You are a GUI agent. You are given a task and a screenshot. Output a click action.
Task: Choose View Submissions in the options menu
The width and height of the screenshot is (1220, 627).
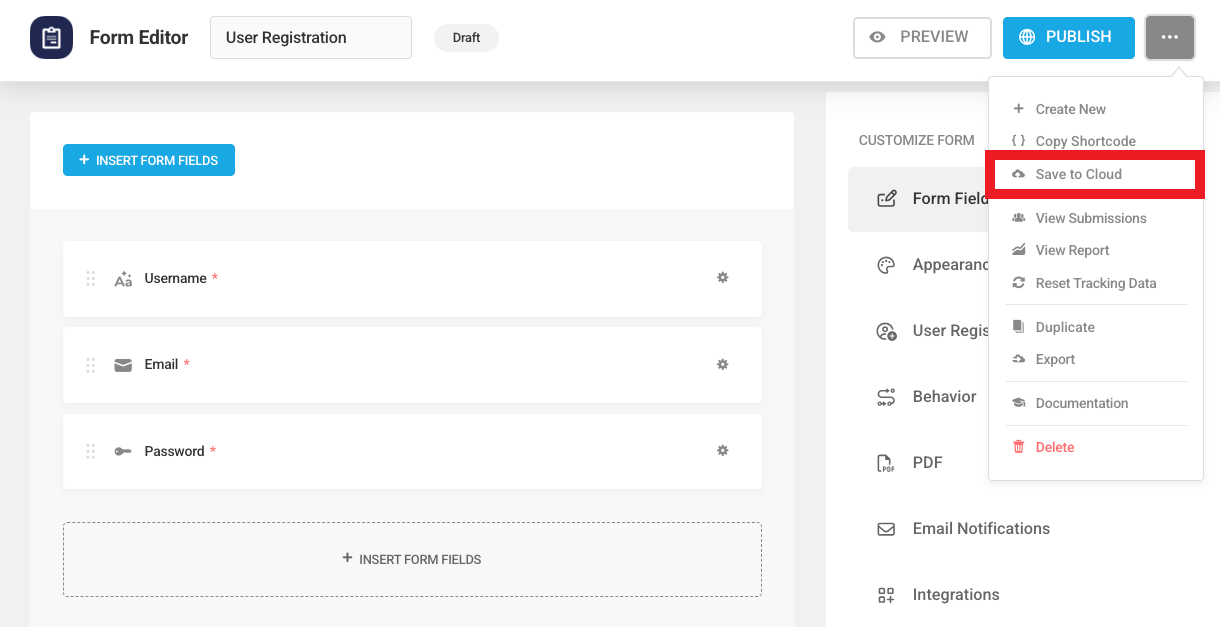(1090, 218)
